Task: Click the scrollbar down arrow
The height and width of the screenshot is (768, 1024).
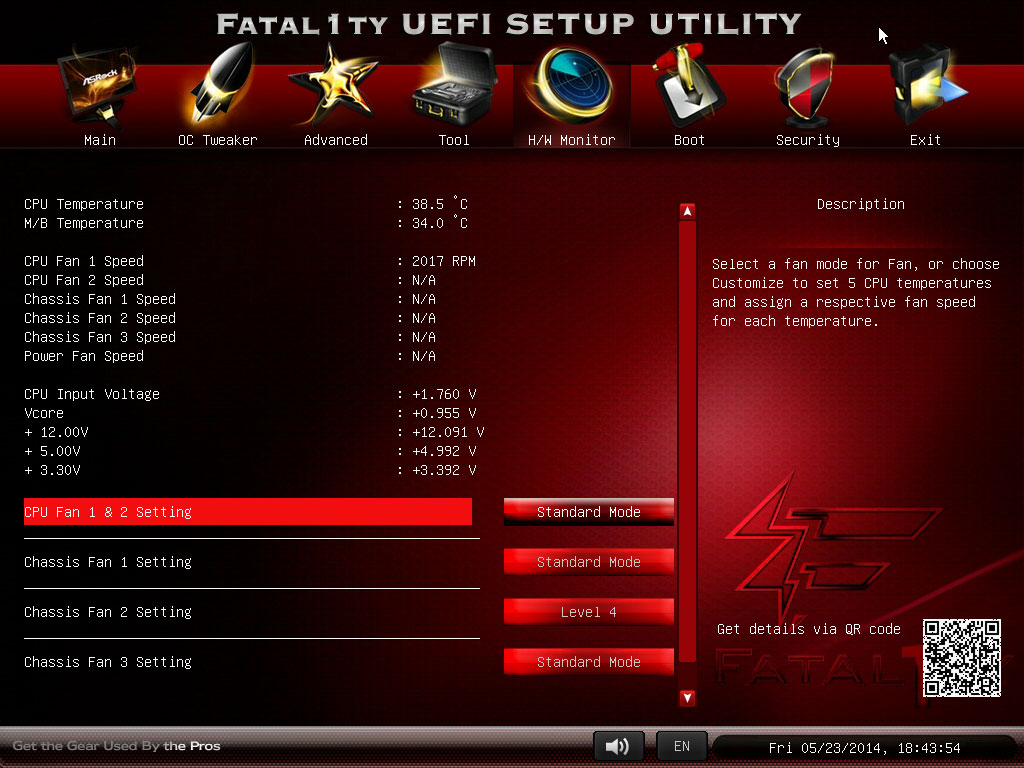Action: (687, 697)
